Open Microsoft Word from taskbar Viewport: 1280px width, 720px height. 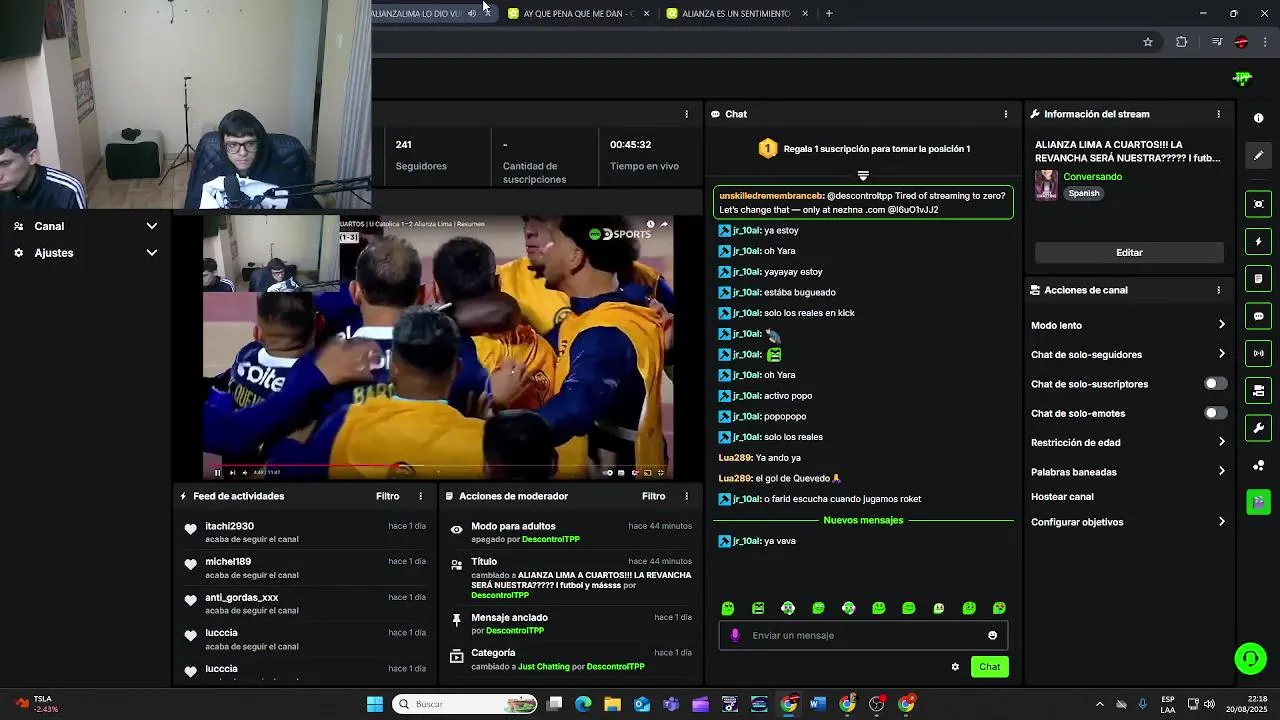coord(817,704)
